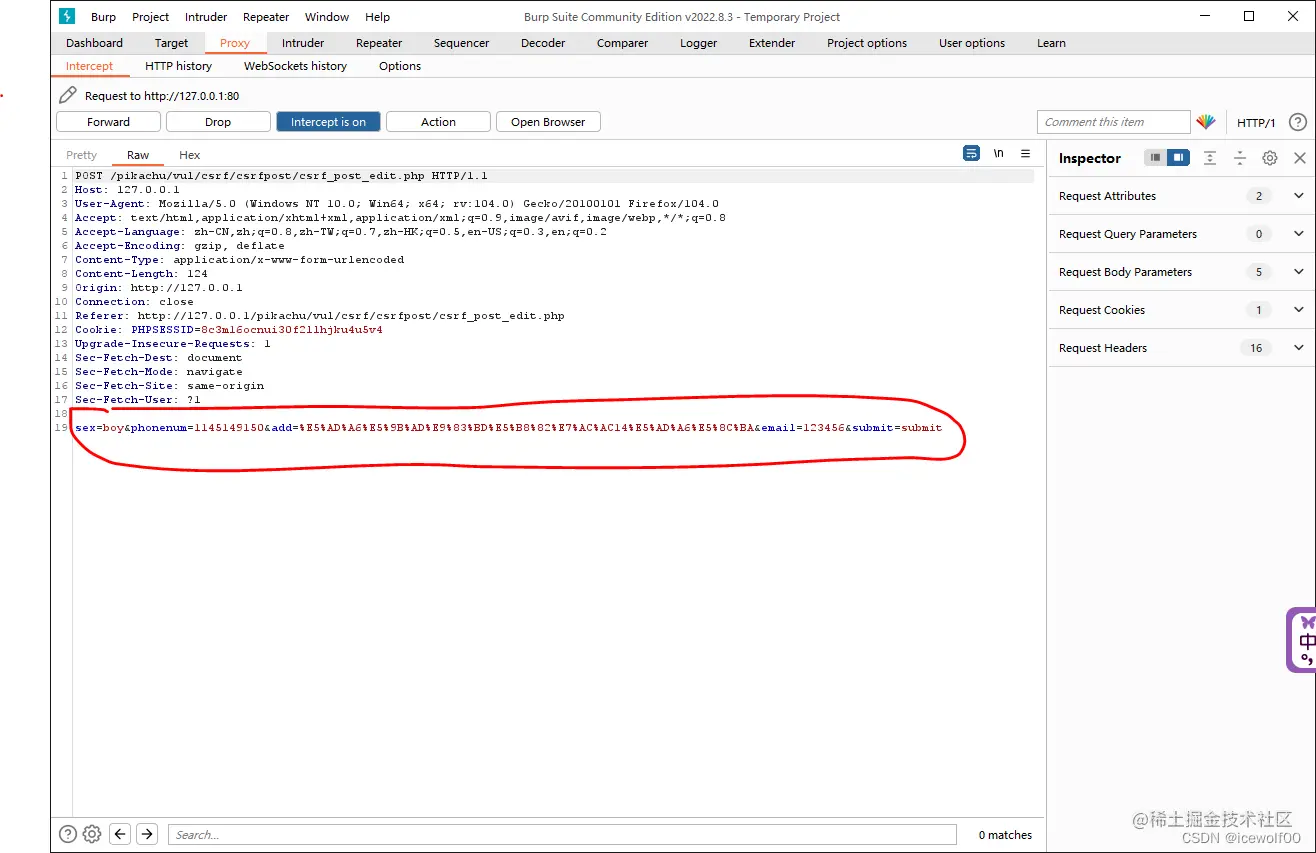
Task: Switch message view to Raw
Action: coord(138,155)
